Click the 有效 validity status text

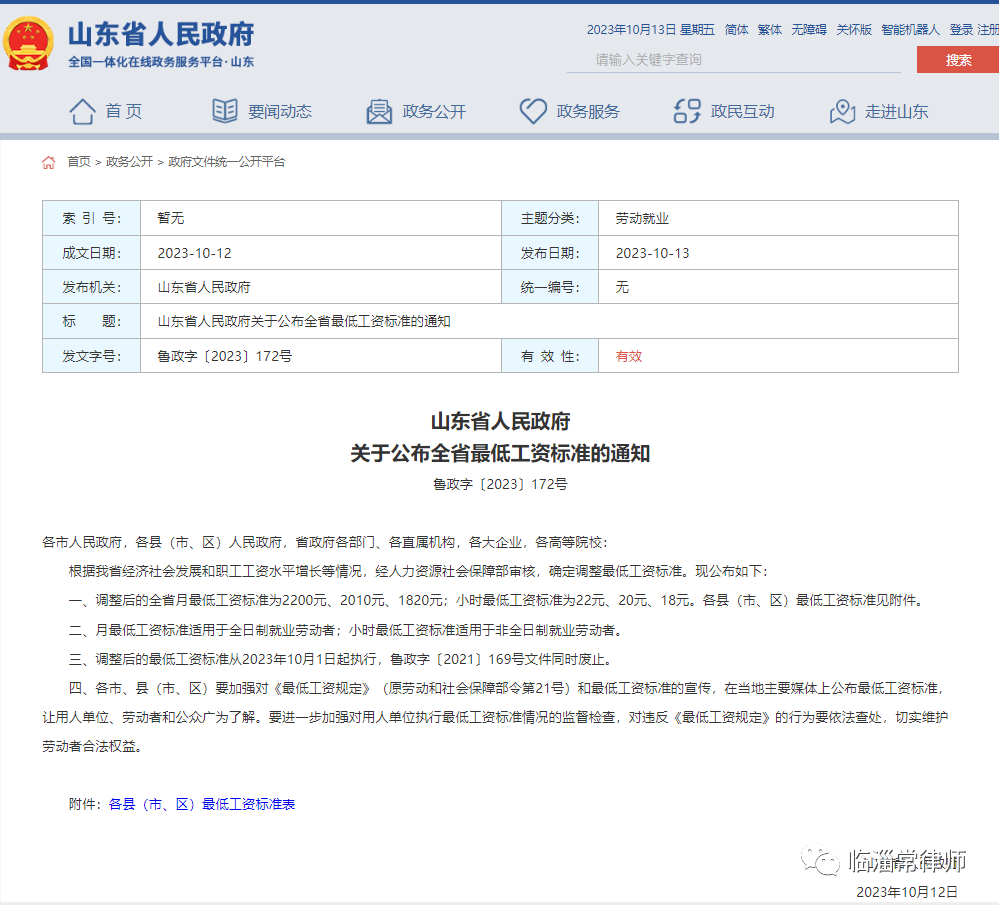pyautogui.click(x=629, y=356)
